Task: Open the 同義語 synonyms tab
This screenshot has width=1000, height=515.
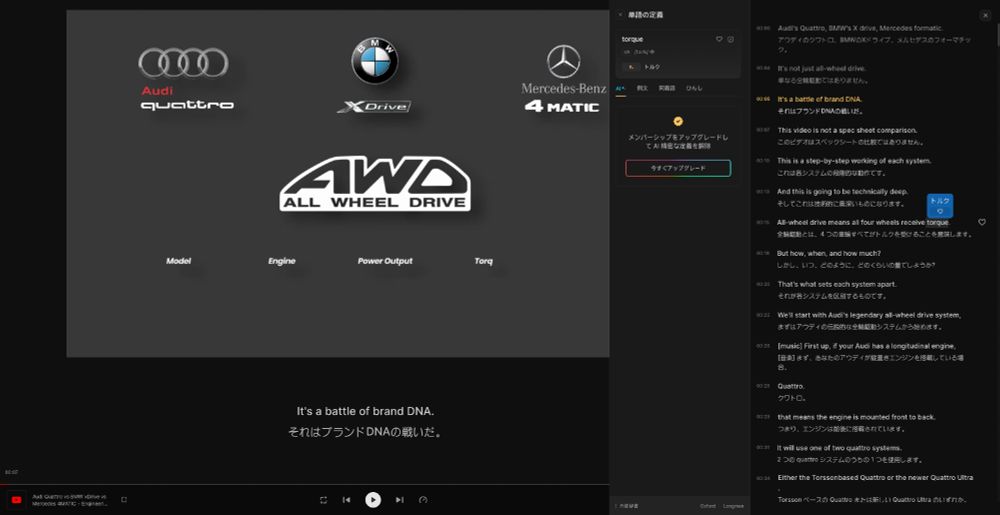Action: tap(666, 88)
